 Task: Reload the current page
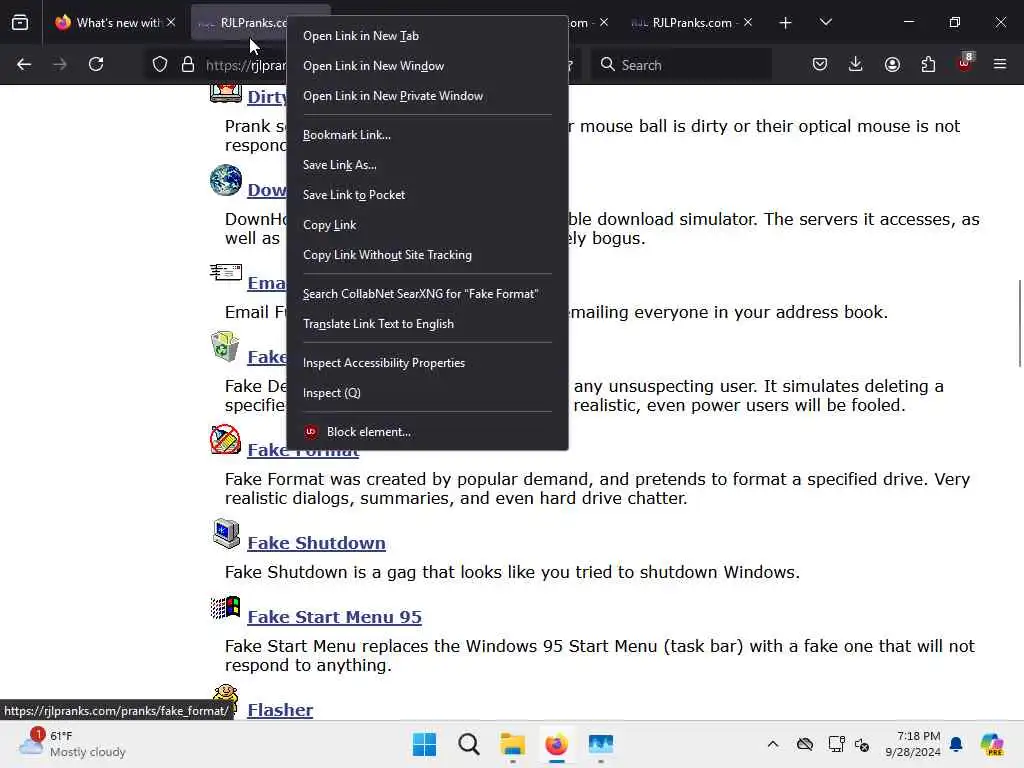96,64
